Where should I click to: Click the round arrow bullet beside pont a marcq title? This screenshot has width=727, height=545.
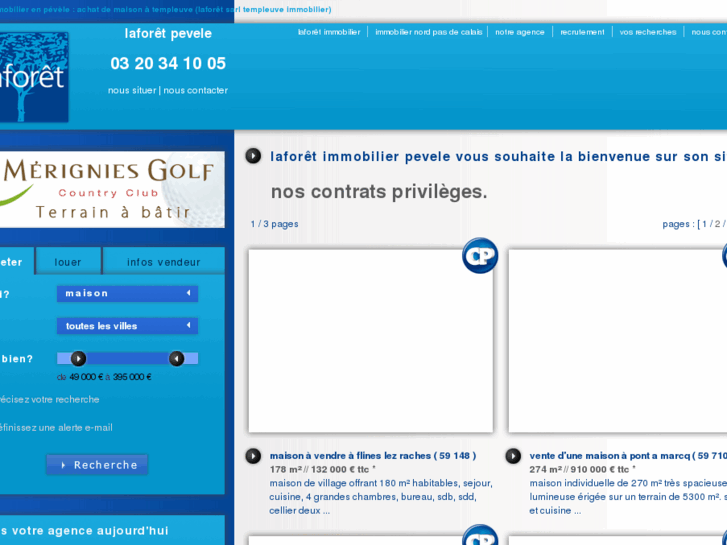coord(513,456)
